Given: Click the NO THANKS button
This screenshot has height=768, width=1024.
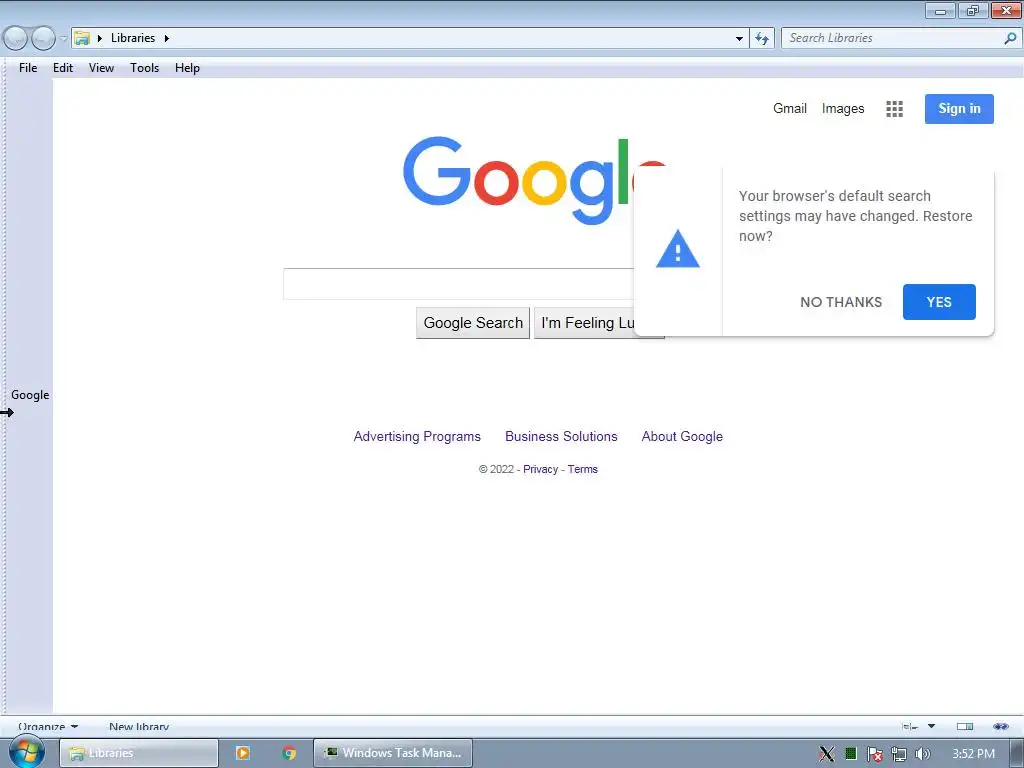Looking at the screenshot, I should [x=840, y=302].
